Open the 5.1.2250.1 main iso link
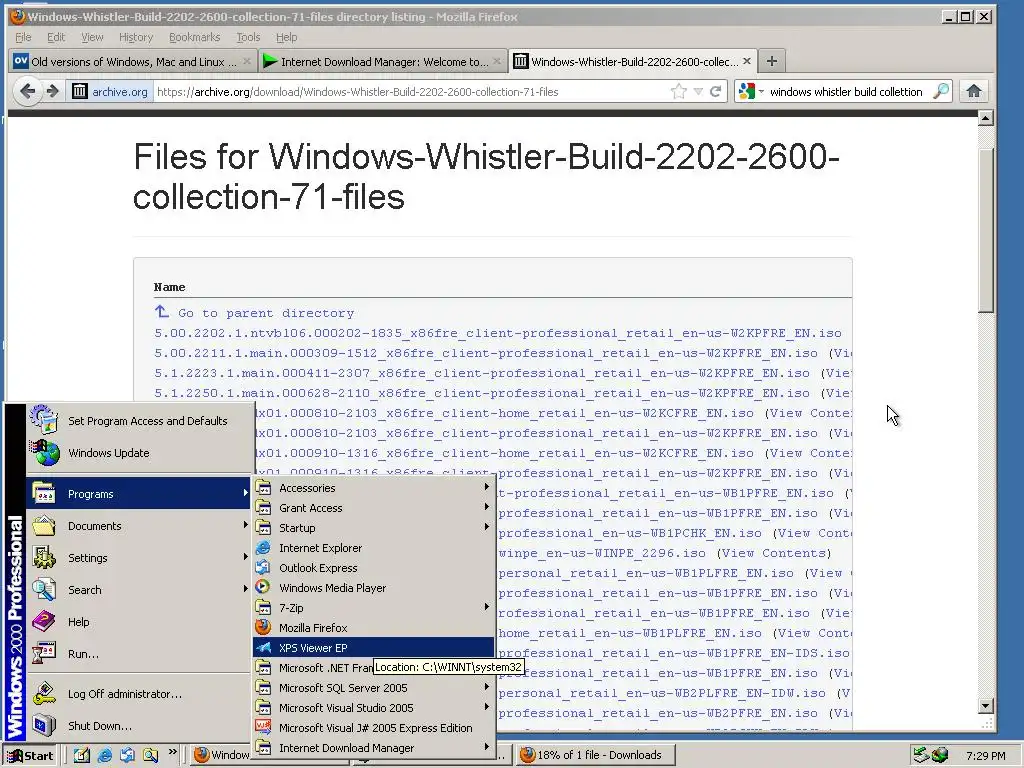 (482, 393)
